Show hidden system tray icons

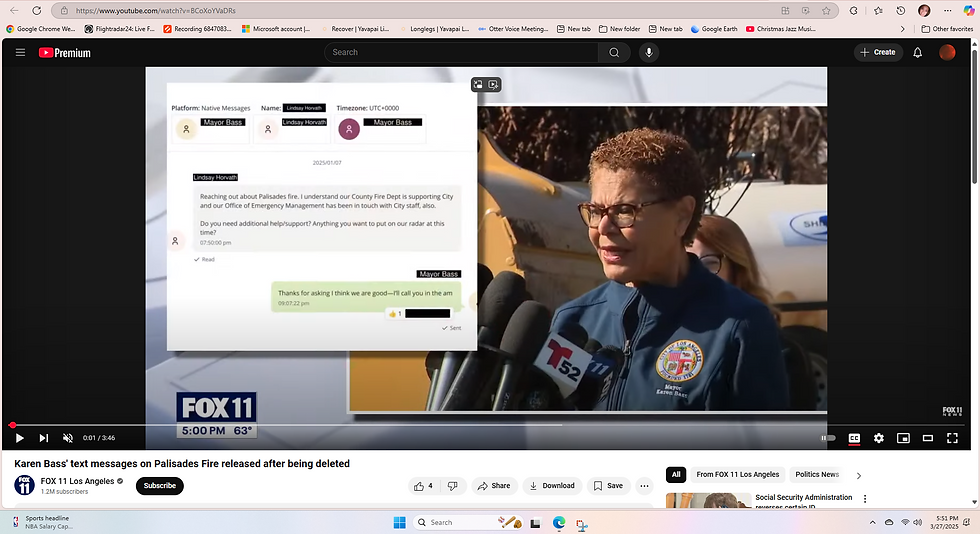872,522
